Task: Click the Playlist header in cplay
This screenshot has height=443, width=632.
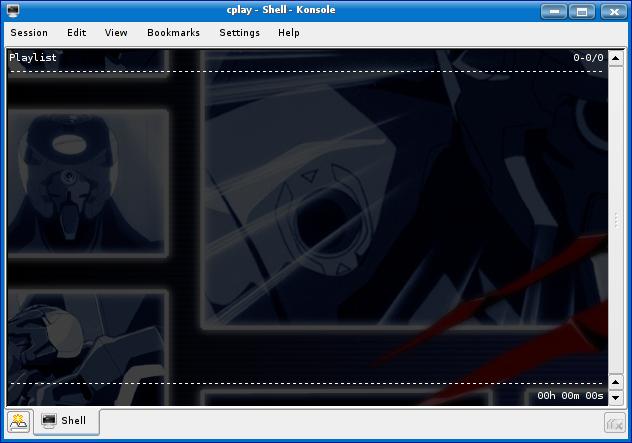Action: pos(33,58)
